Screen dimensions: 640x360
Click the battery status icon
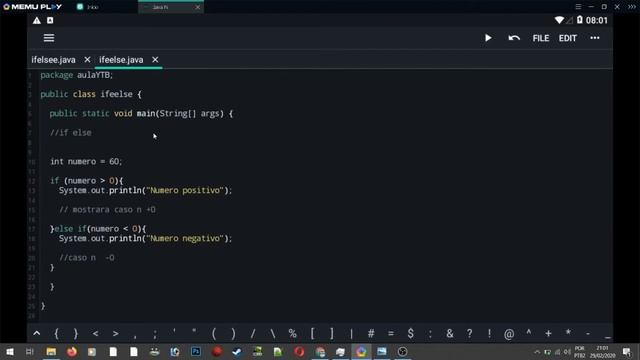(580, 20)
